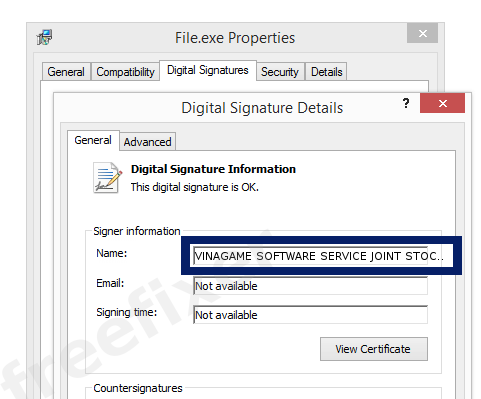Click the Signer information group label
The image size is (481, 399).
137,231
